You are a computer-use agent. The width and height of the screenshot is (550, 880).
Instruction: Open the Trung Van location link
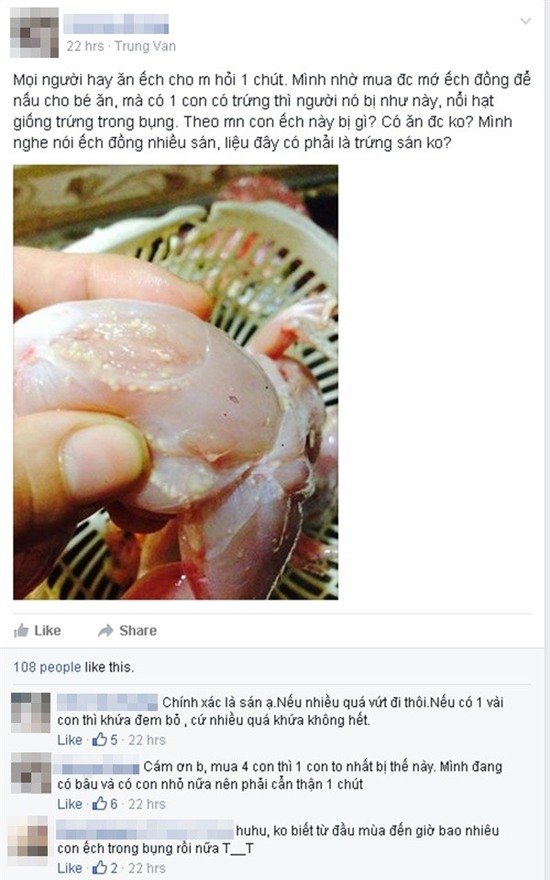tap(145, 46)
